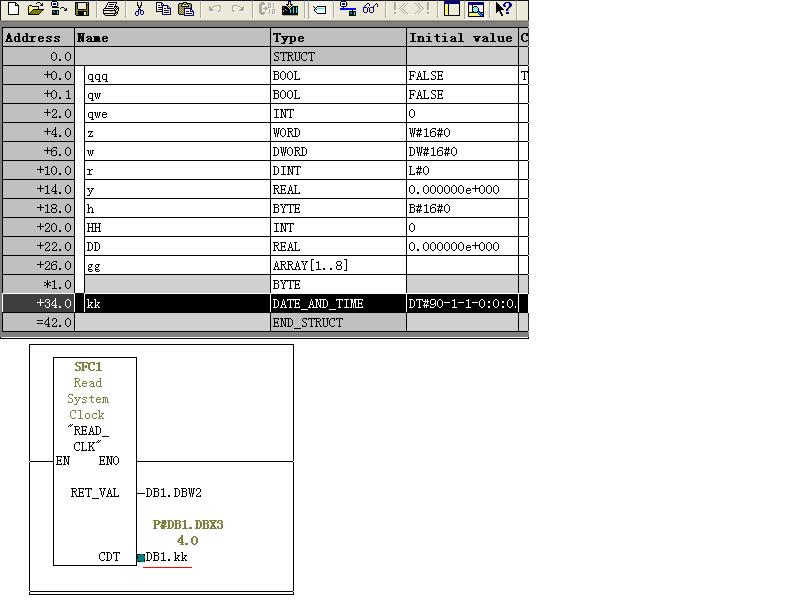This screenshot has height=601, width=794.
Task: Save using the floppy disk icon
Action: click(x=82, y=9)
